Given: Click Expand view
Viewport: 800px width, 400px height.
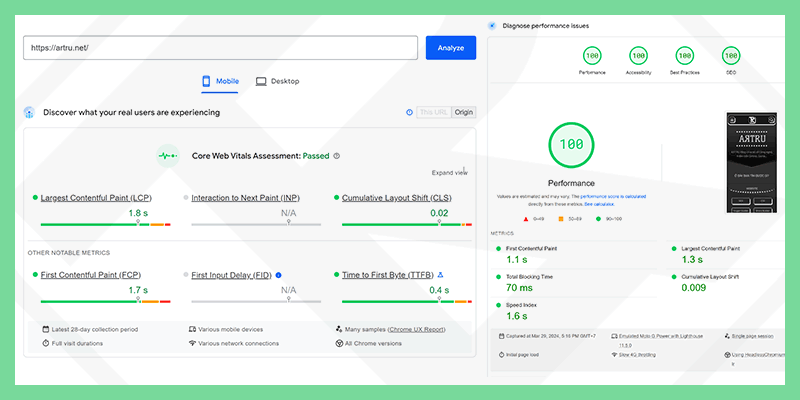Looking at the screenshot, I should [x=449, y=172].
